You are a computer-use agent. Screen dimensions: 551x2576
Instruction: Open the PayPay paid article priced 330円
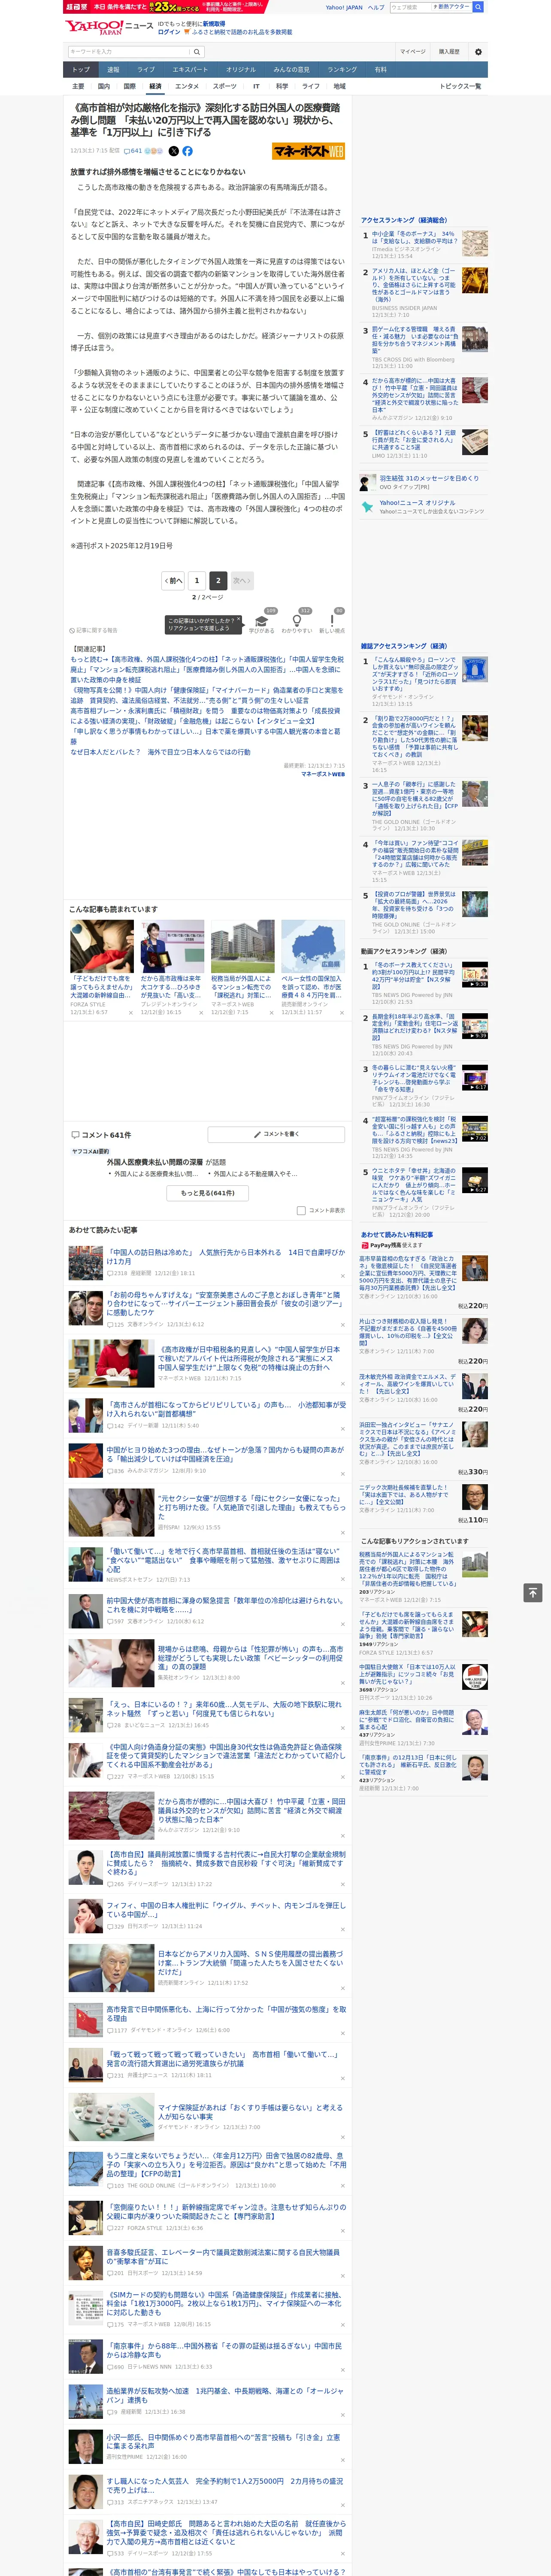pyautogui.click(x=424, y=1448)
